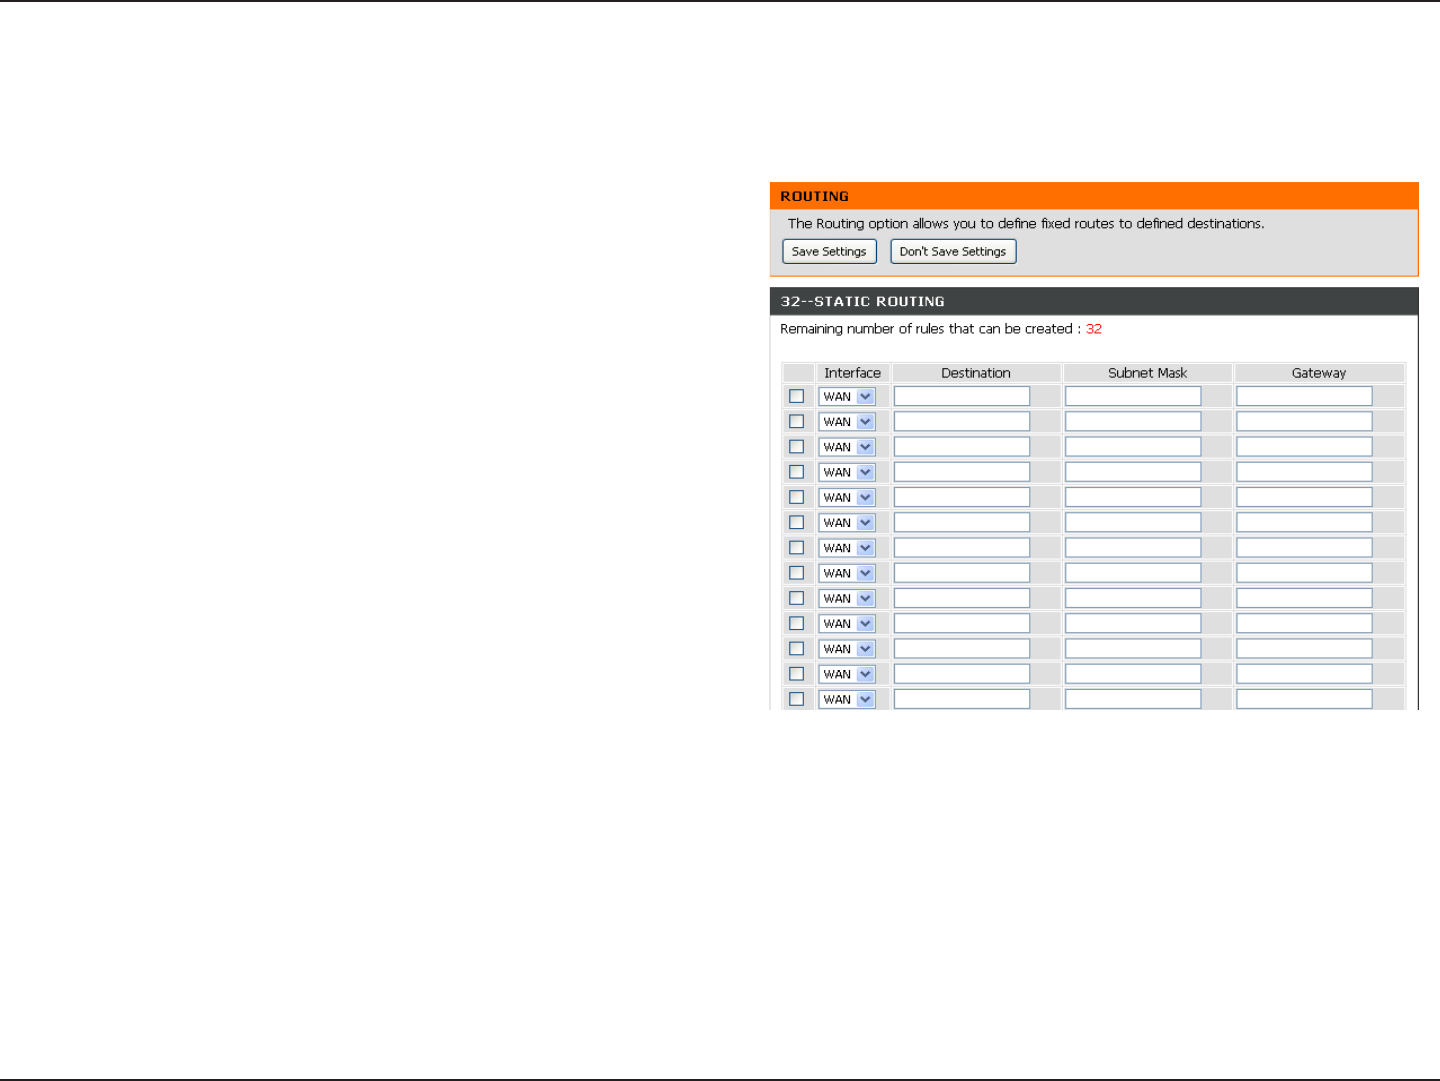Focus the Gateway field in row five
This screenshot has width=1440, height=1081.
click(x=1304, y=497)
